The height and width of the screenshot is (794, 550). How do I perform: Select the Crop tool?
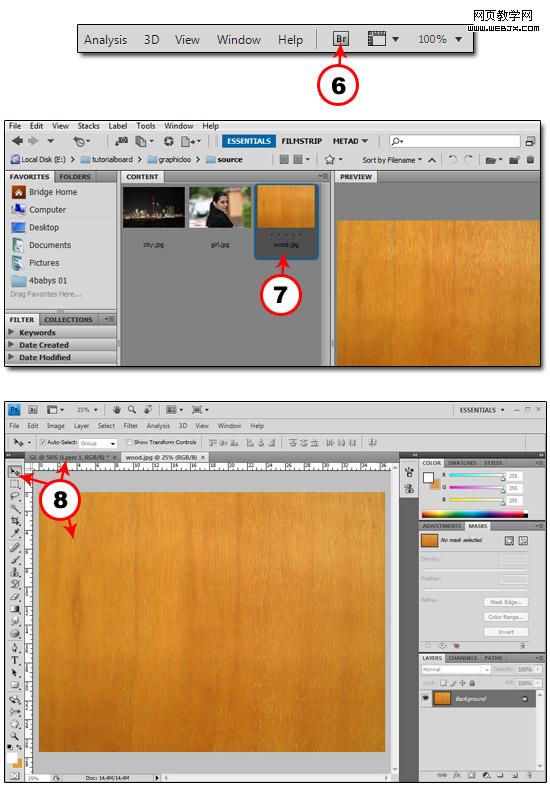point(15,521)
